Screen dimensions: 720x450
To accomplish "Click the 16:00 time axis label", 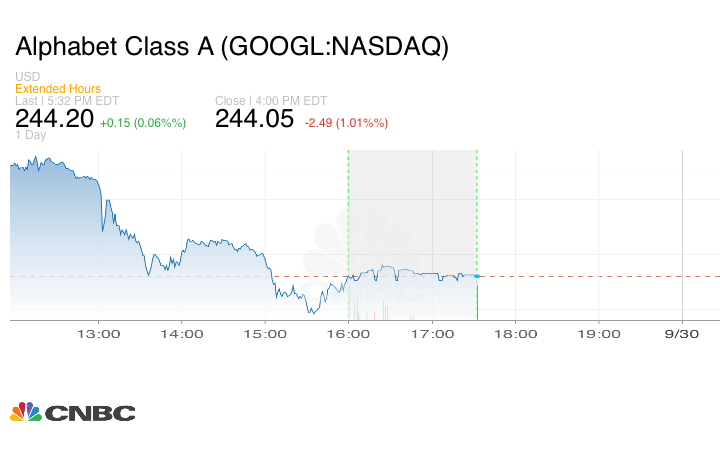I will tap(348, 334).
